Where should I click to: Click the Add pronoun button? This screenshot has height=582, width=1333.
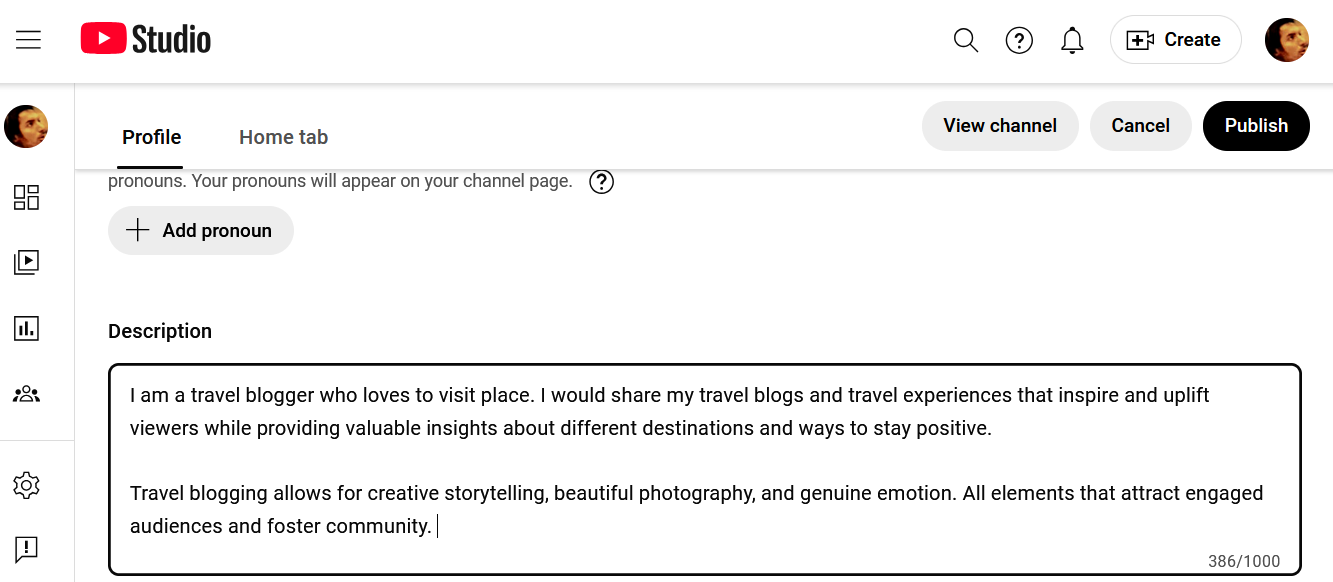coord(201,231)
